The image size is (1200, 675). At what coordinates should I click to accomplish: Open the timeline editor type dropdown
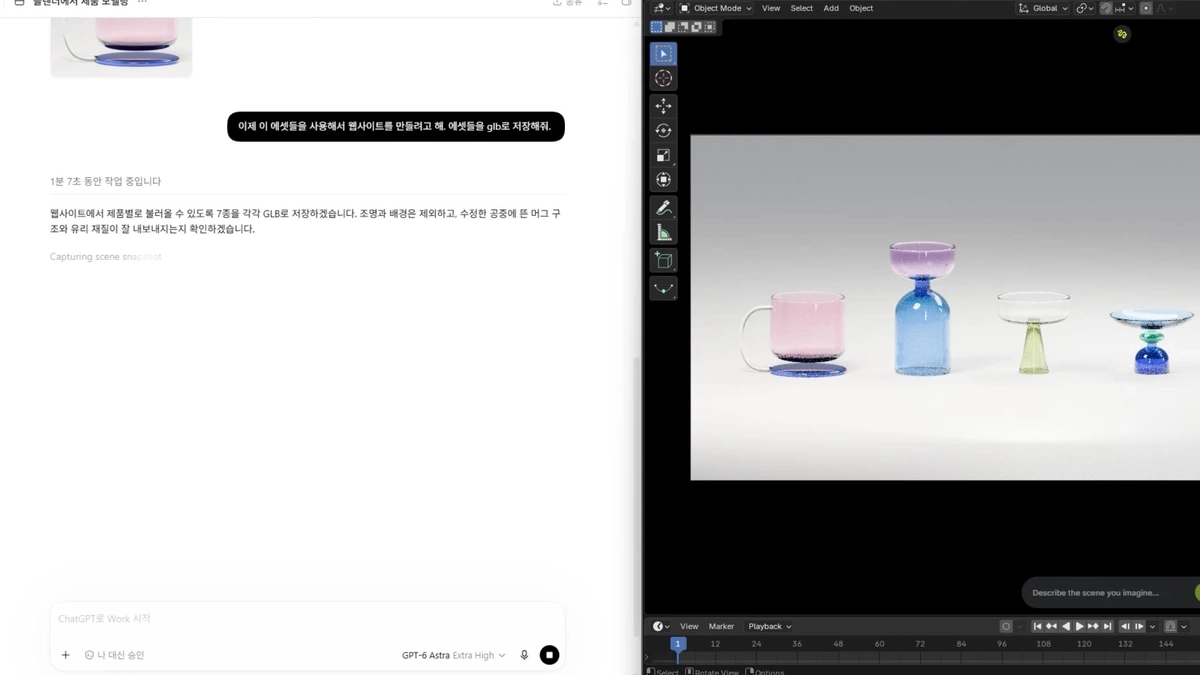click(662, 626)
